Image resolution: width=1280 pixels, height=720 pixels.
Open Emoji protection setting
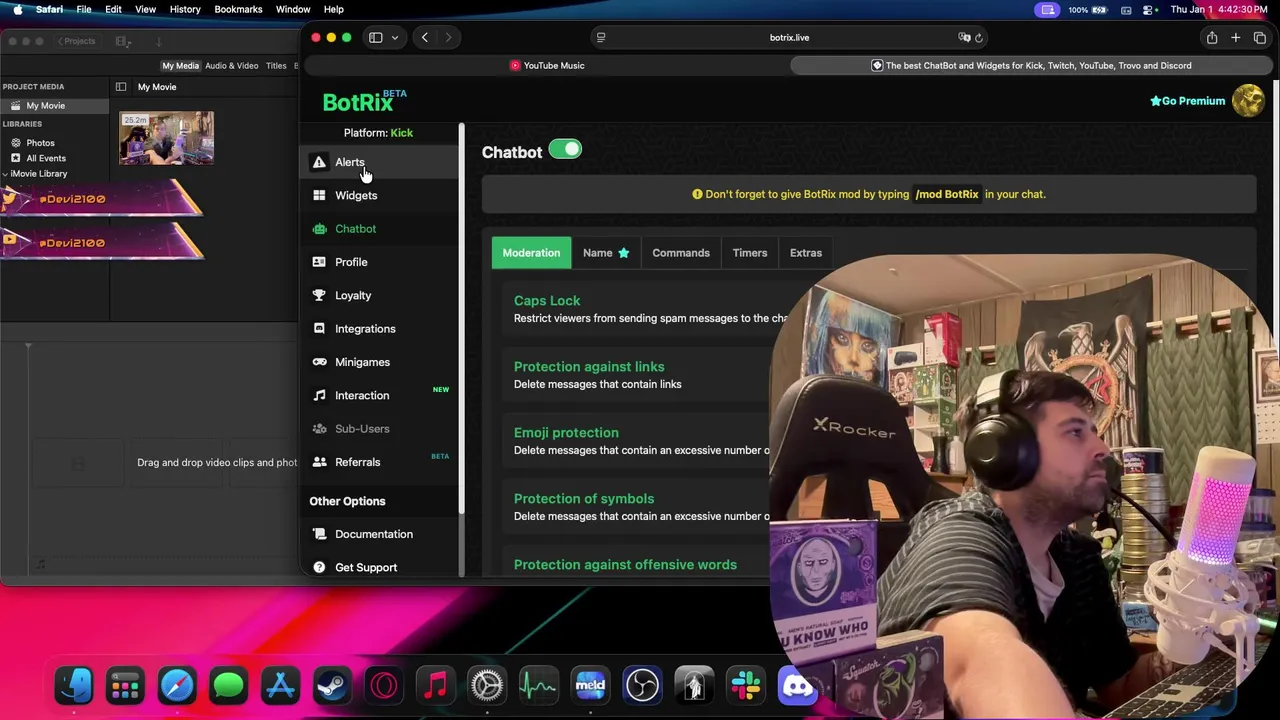566,433
